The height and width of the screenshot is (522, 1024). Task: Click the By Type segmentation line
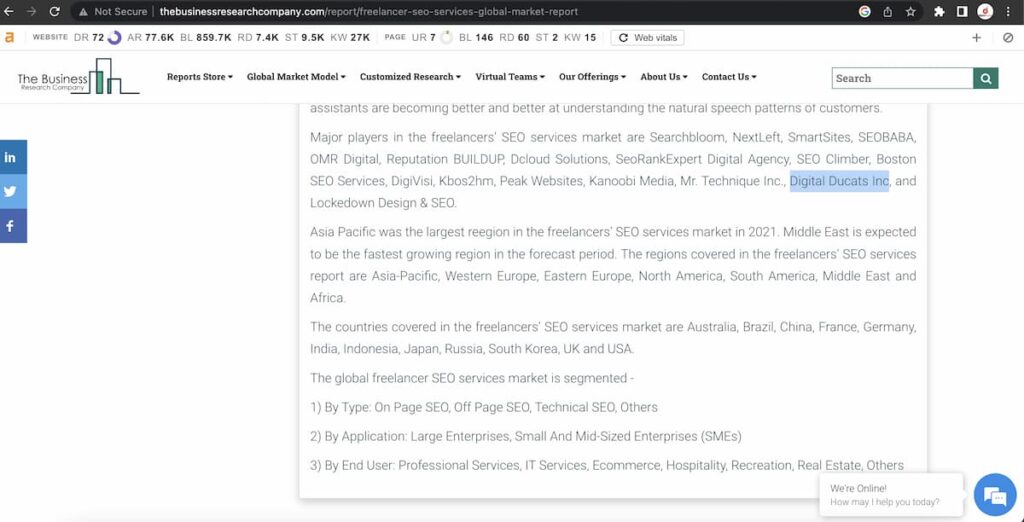click(484, 408)
